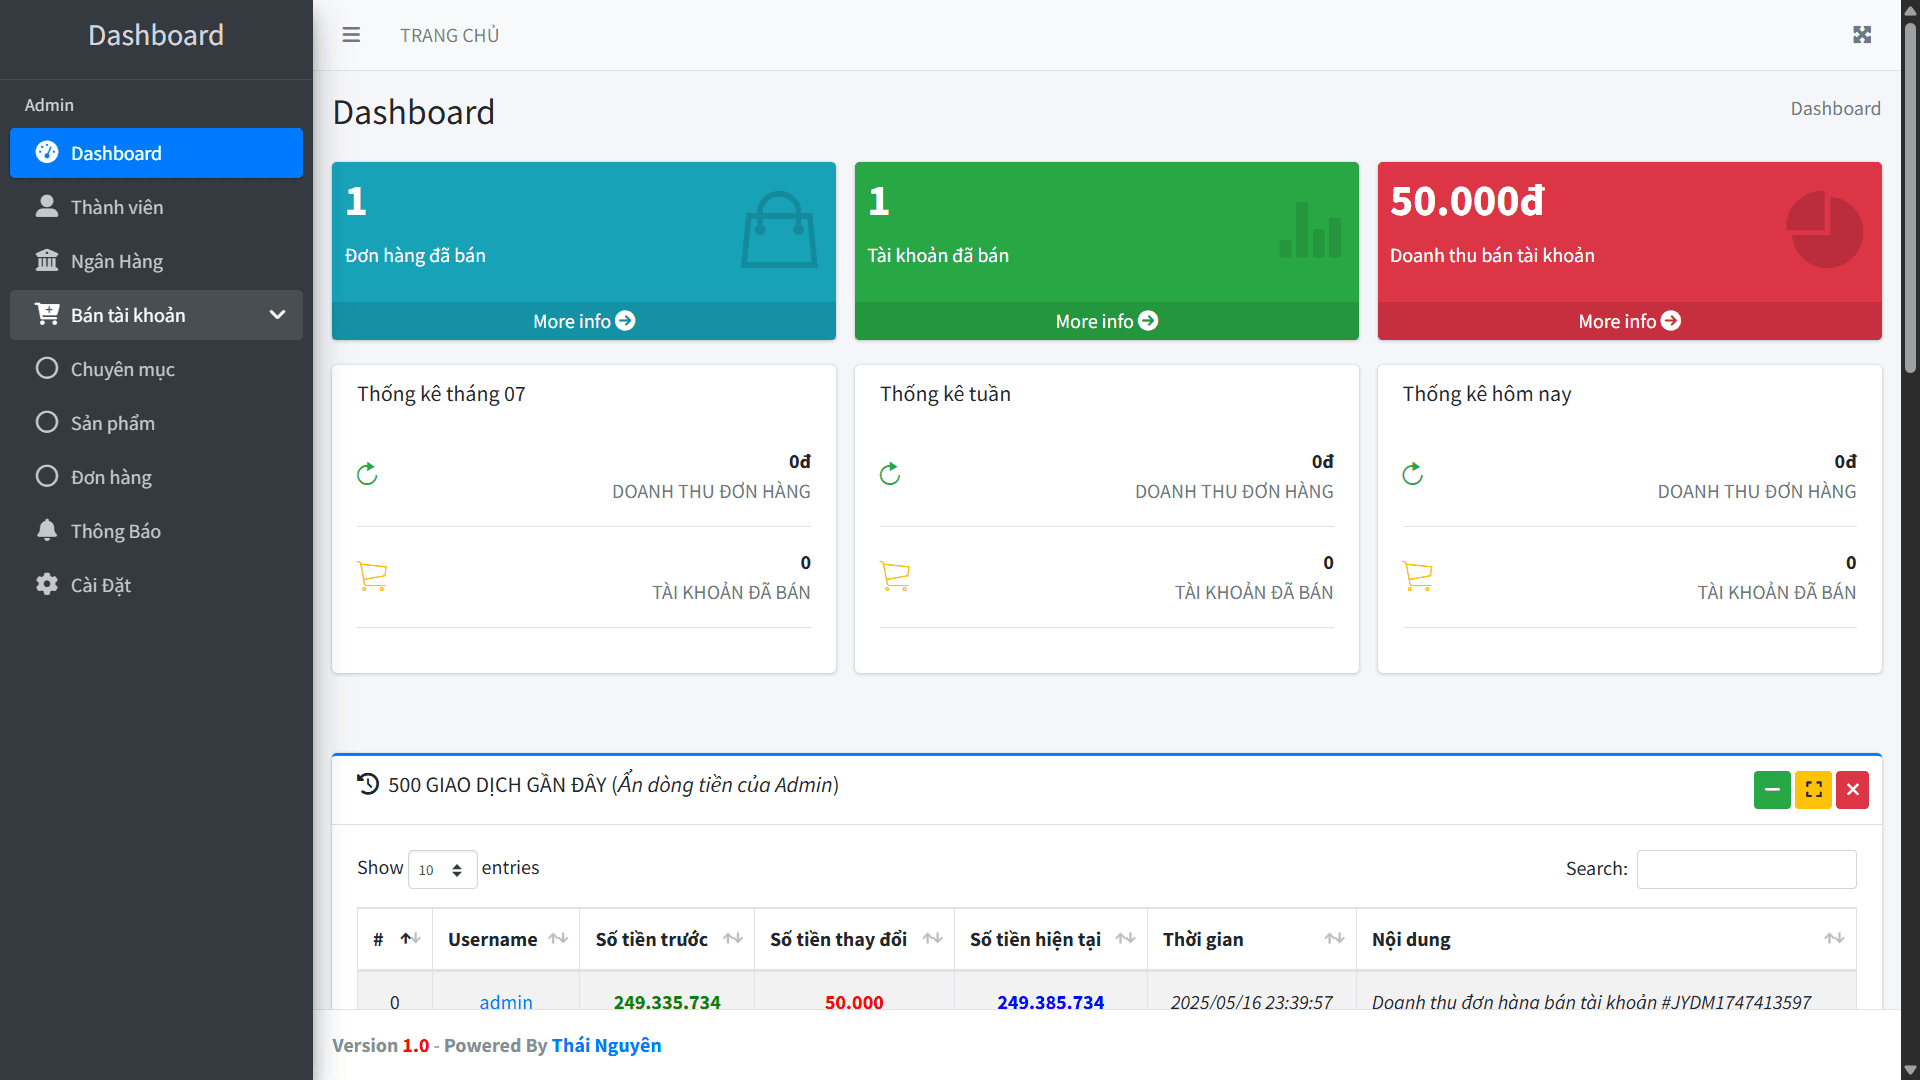Open Thông Báo menu item

click(x=156, y=531)
